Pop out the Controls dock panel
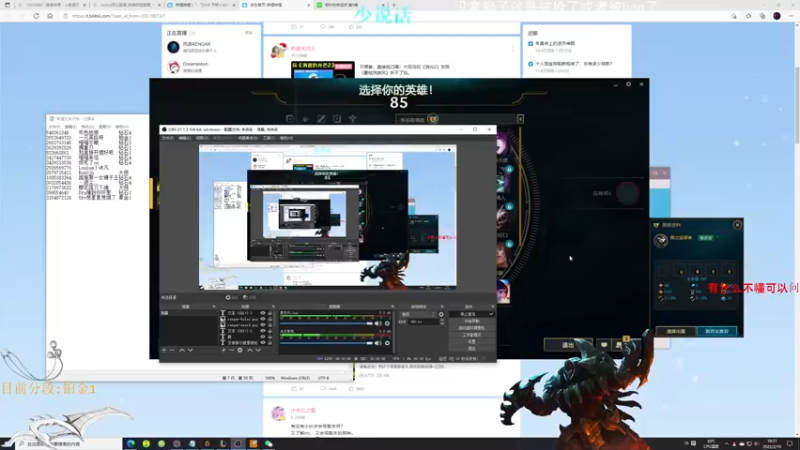Image resolution: width=800 pixels, height=450 pixels. (x=491, y=306)
